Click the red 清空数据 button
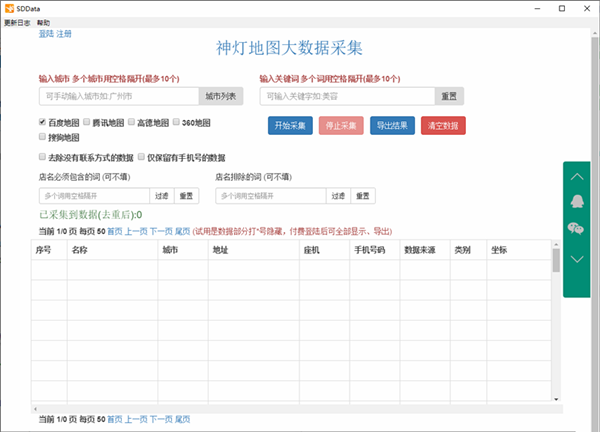The width and height of the screenshot is (600, 432). click(441, 126)
